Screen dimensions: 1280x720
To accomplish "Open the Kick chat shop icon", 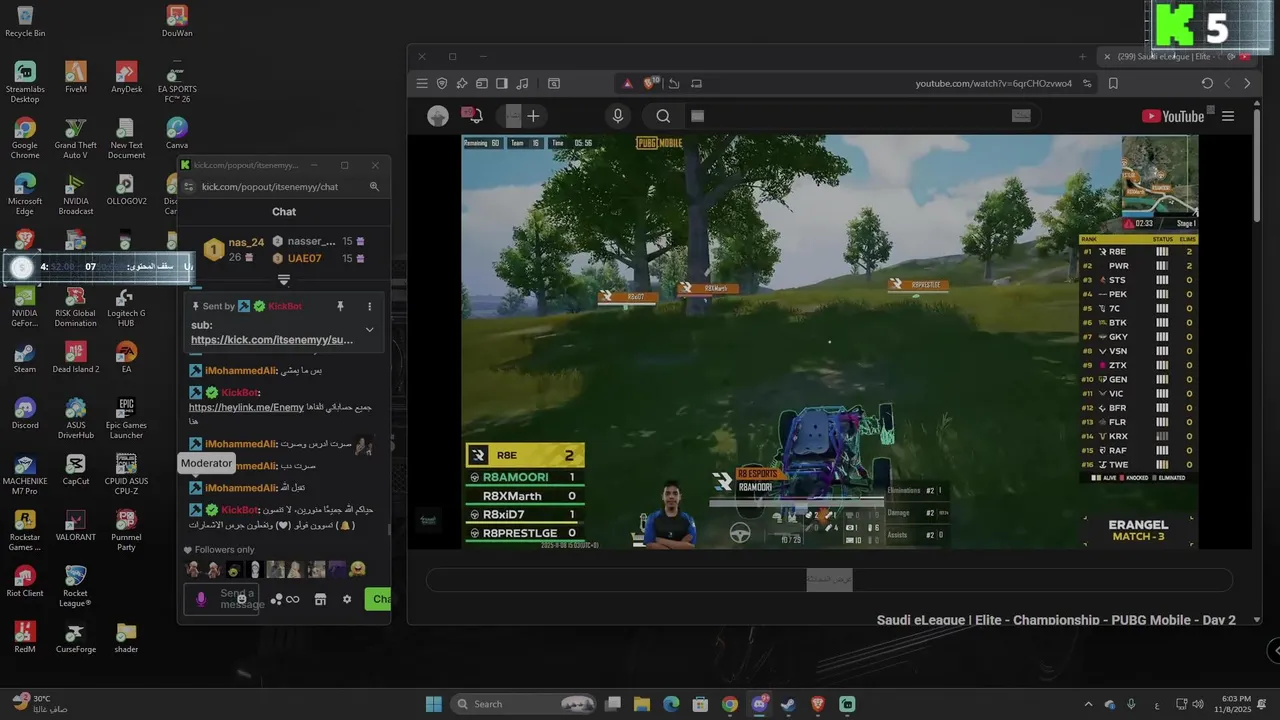I will point(320,599).
